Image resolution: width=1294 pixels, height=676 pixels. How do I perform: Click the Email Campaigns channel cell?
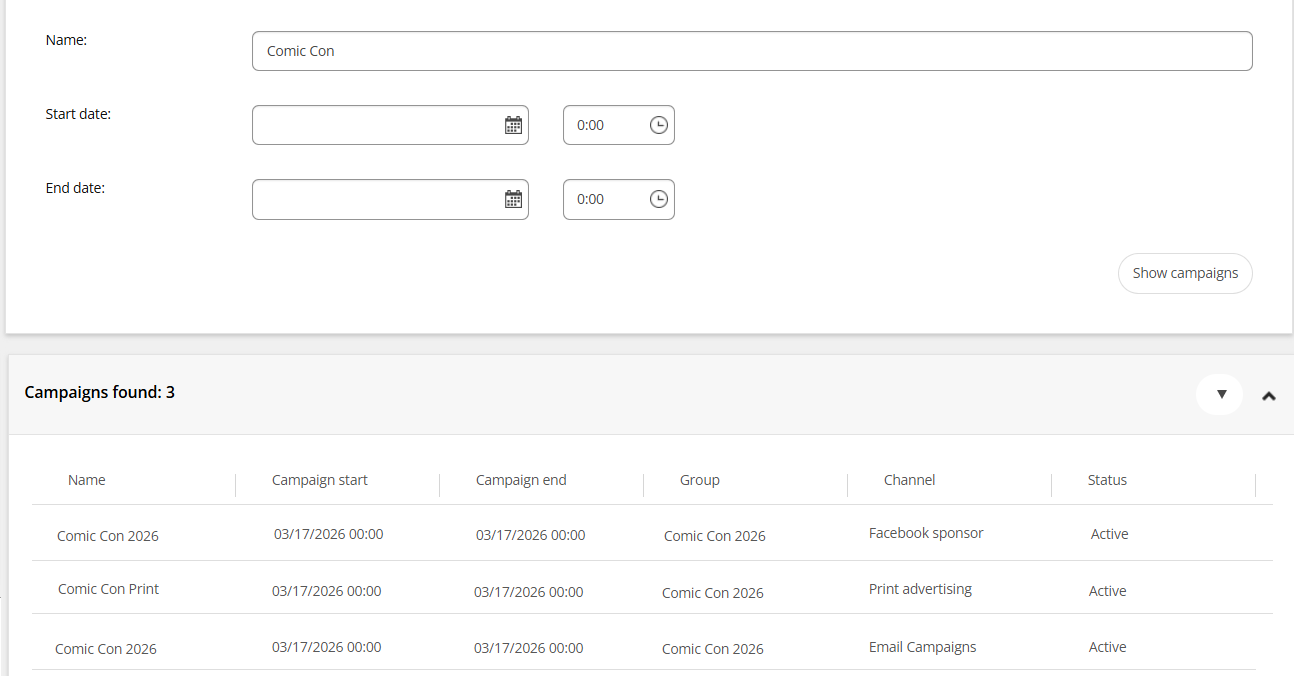(x=923, y=647)
